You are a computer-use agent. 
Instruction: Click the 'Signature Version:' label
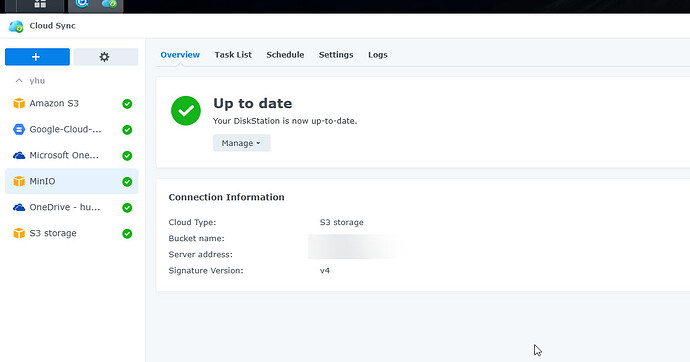click(206, 271)
